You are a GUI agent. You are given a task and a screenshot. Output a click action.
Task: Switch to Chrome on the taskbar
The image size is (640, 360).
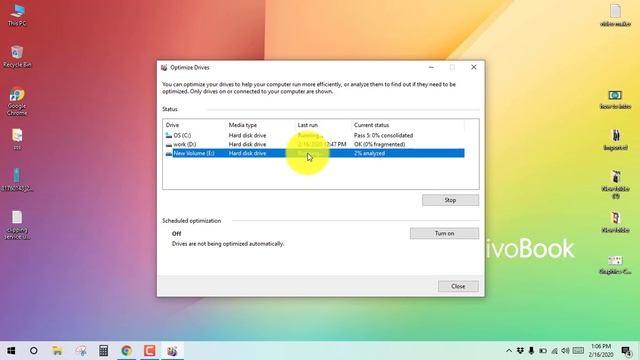(x=127, y=351)
